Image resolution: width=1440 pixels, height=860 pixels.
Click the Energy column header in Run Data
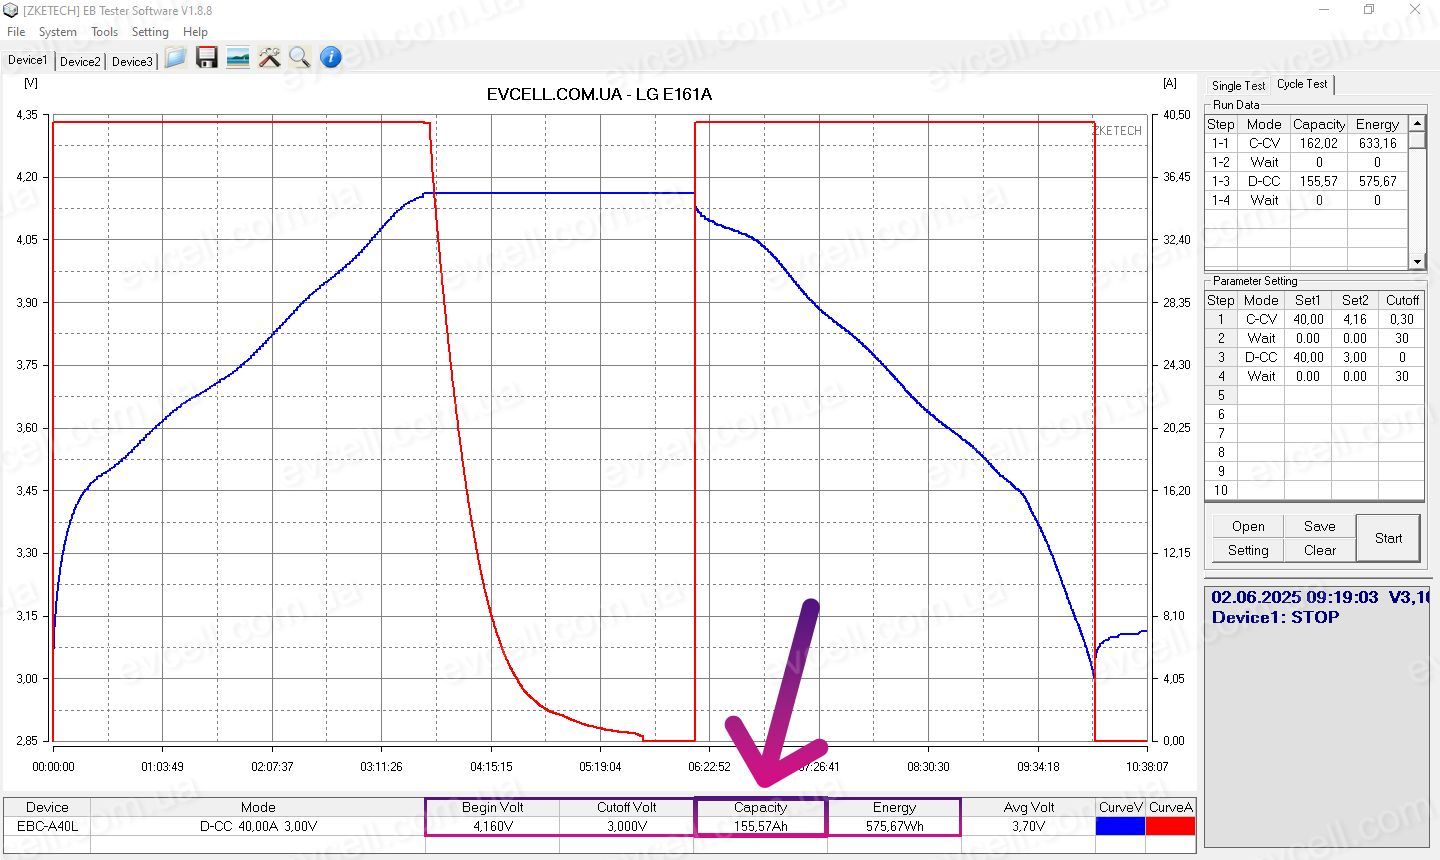tap(1377, 124)
